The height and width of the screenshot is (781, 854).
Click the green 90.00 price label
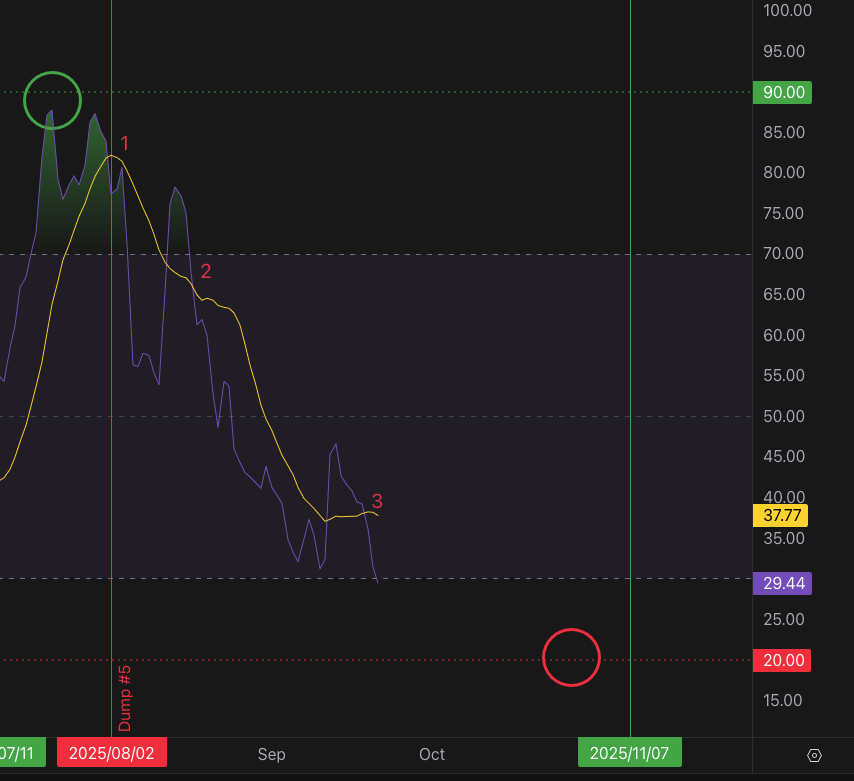782,92
